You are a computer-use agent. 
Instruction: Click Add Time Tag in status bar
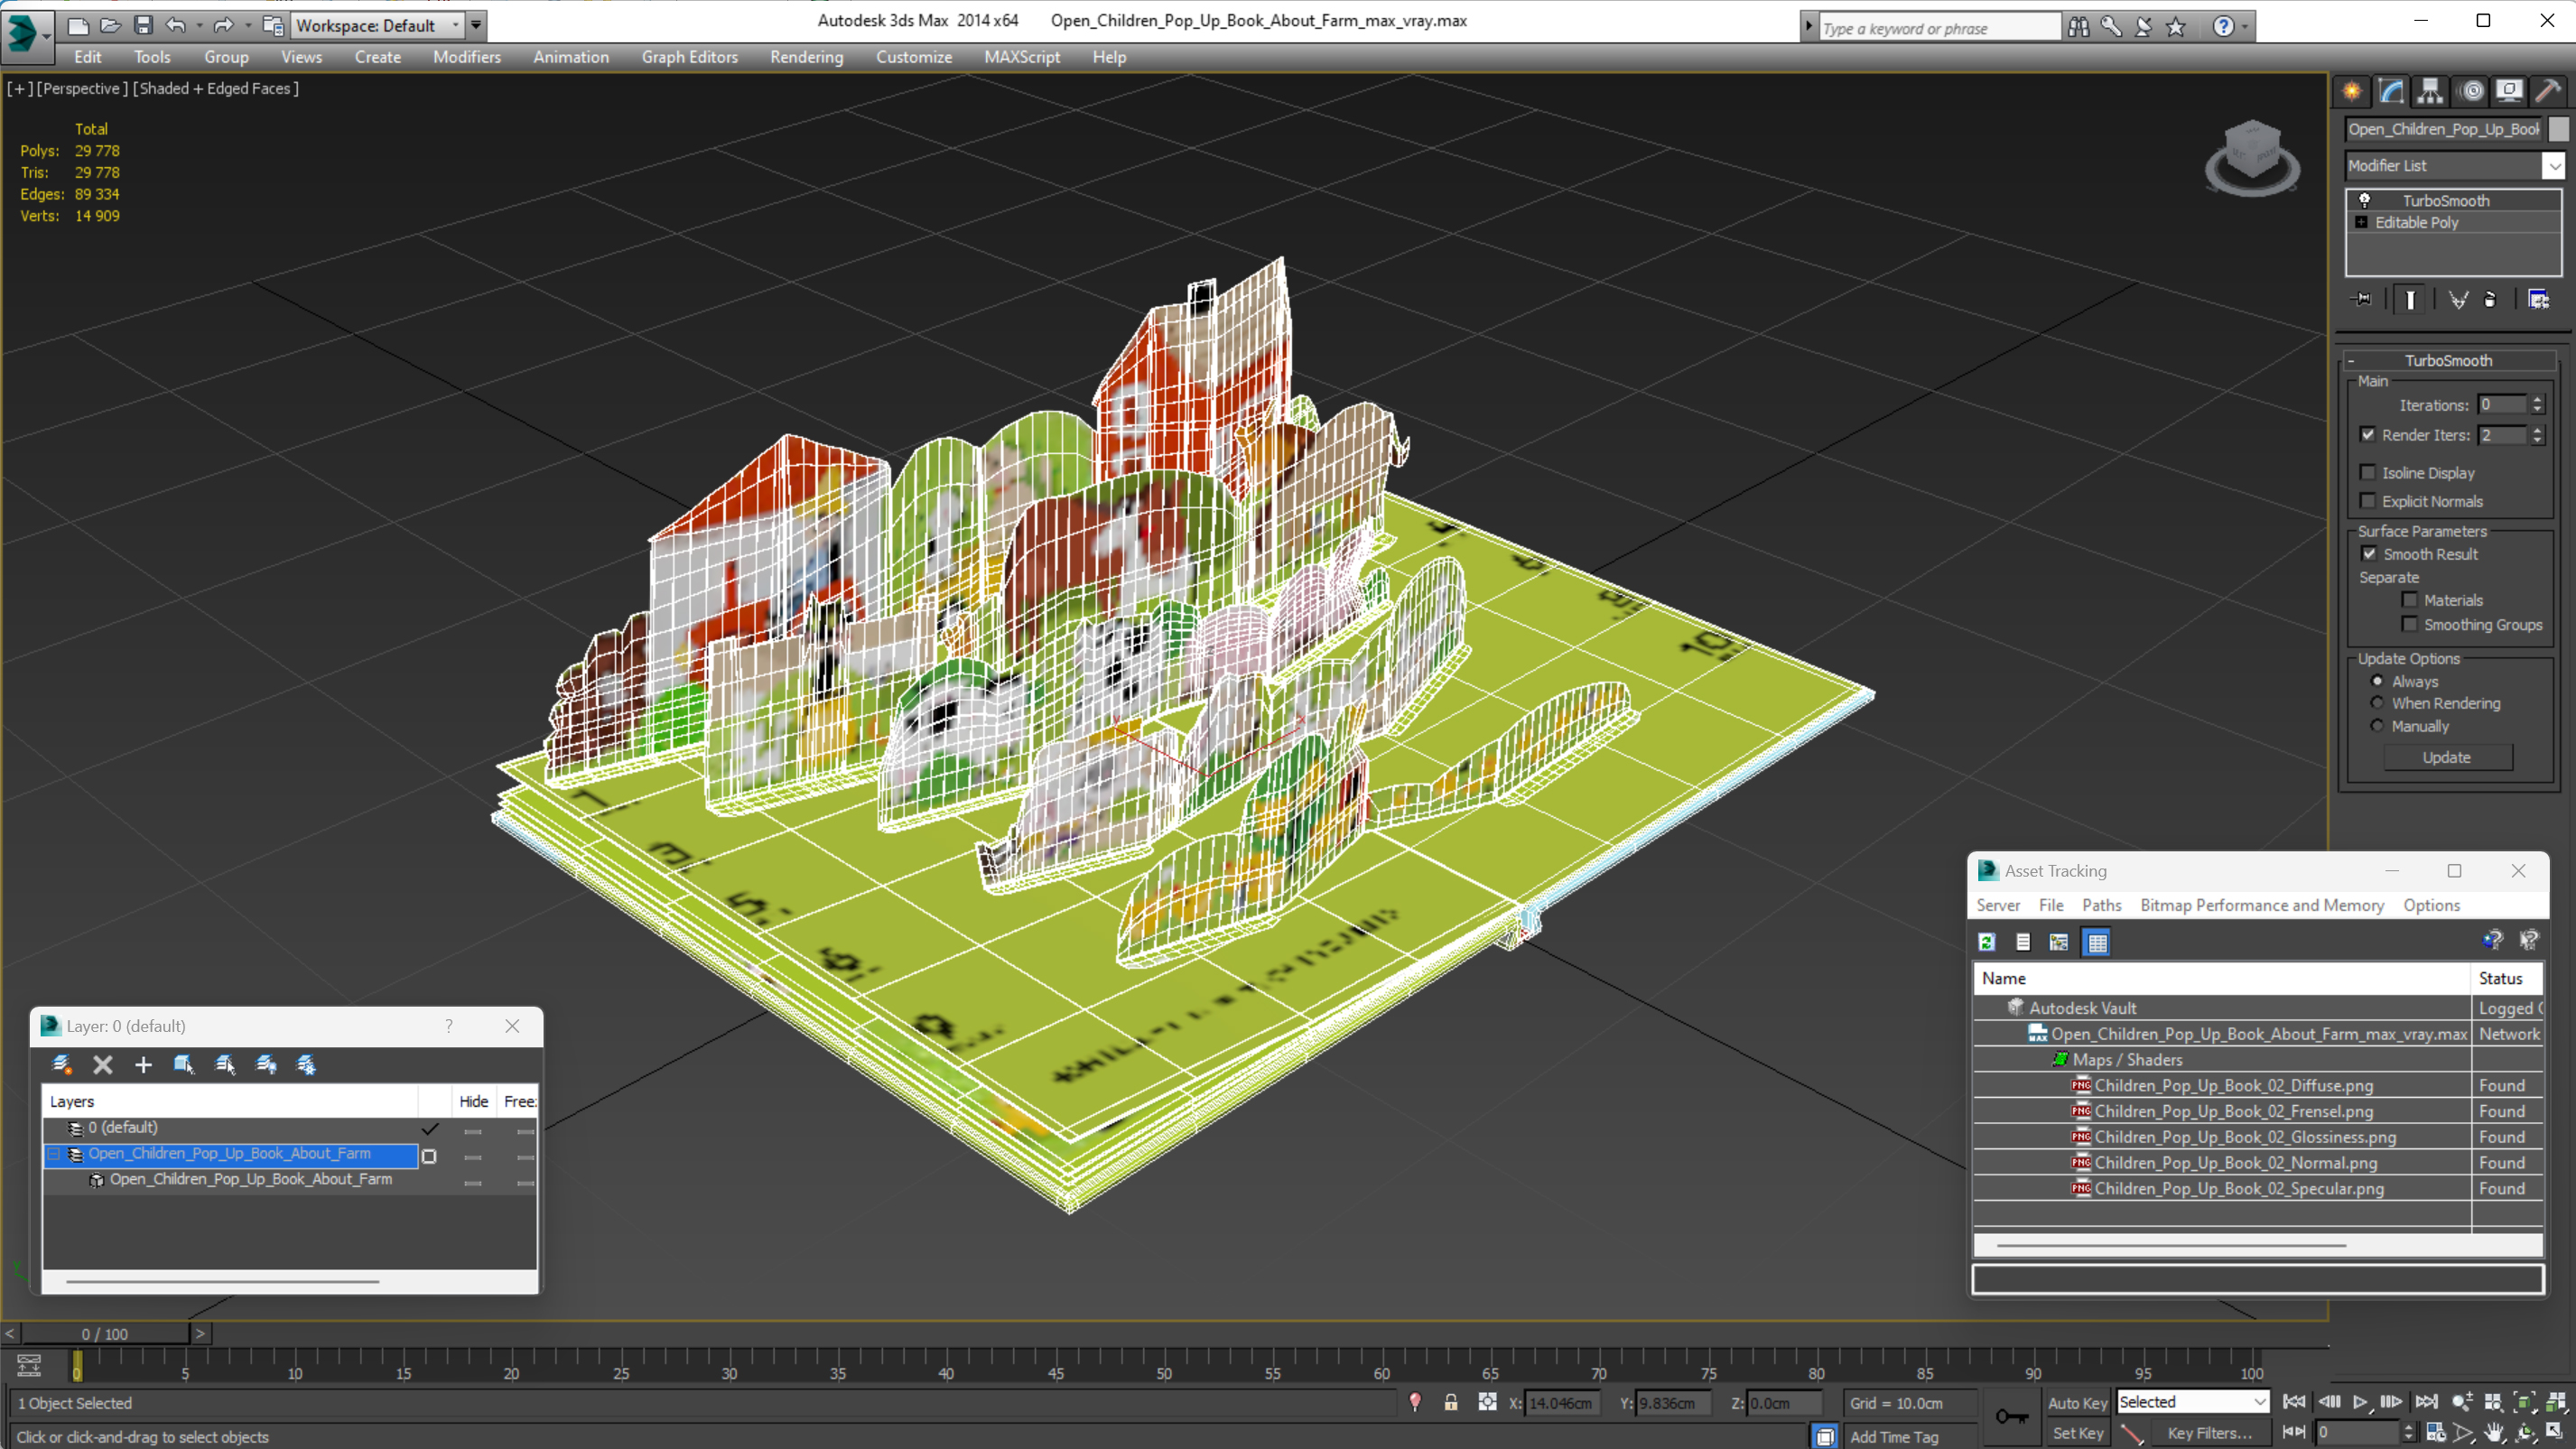coord(1894,1437)
